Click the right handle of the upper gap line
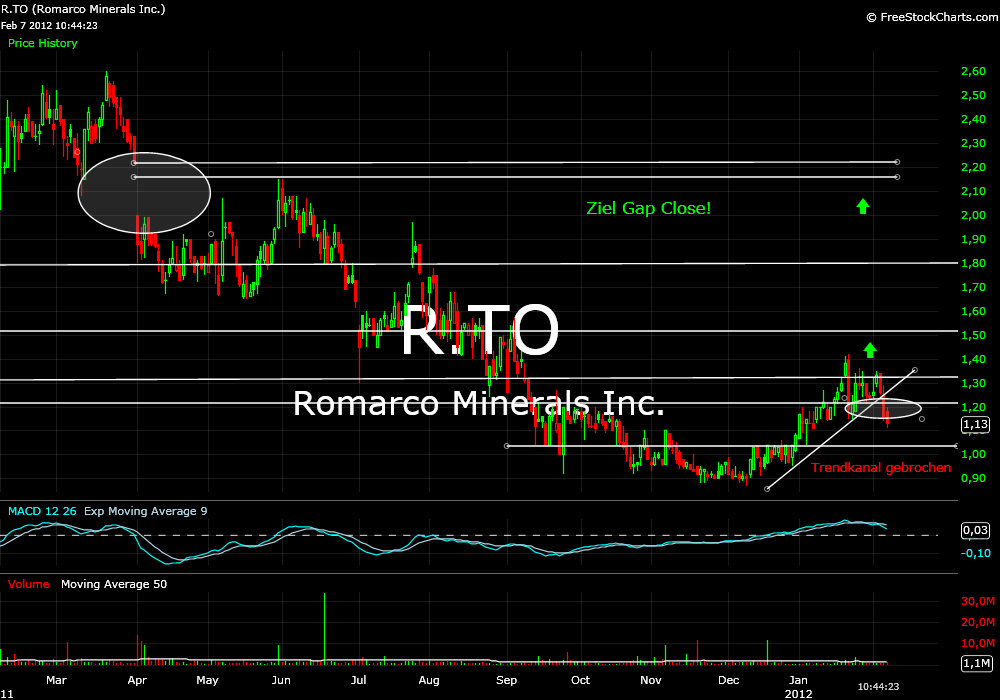Screen dimensions: 1000x700 tap(897, 161)
